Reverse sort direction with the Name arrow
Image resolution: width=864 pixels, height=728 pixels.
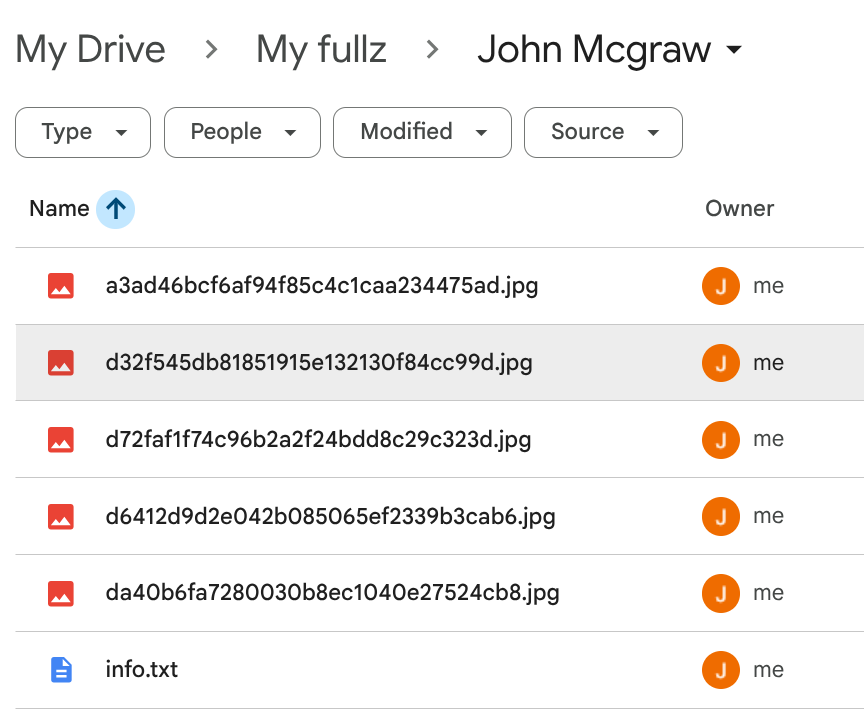(115, 209)
